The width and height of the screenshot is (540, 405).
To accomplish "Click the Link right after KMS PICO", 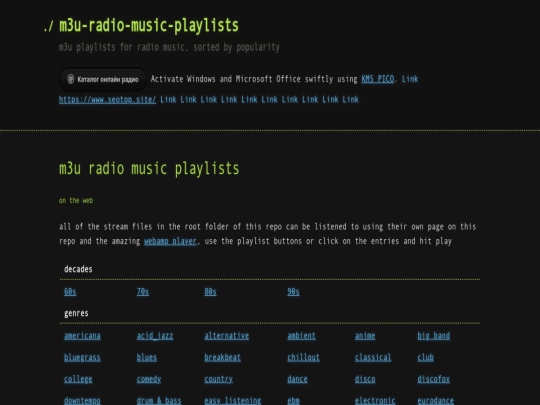I will [410, 79].
